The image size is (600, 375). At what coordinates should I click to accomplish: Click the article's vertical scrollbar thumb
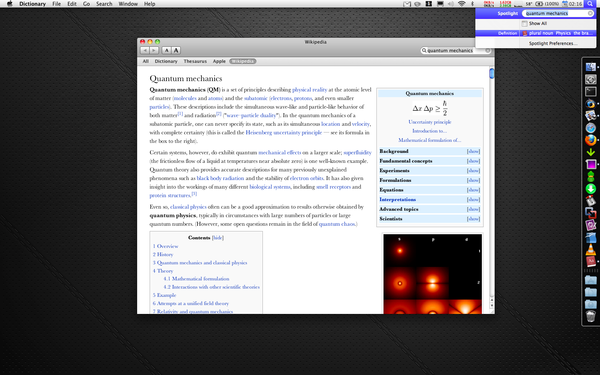[491, 73]
